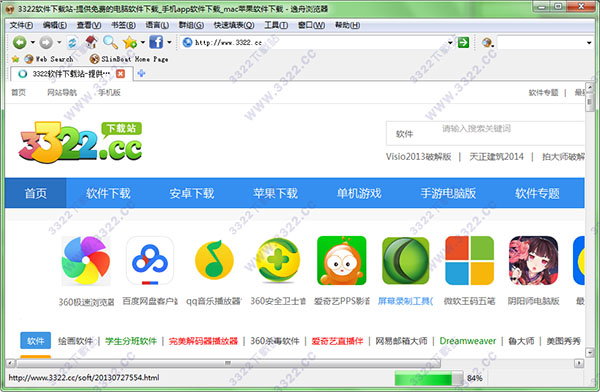Click the search engine icon beside search box
This screenshot has height=392, width=600.
tap(487, 42)
